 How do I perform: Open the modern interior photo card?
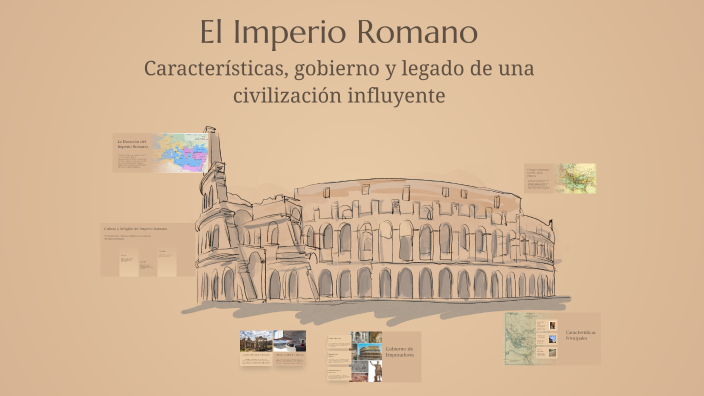click(290, 348)
